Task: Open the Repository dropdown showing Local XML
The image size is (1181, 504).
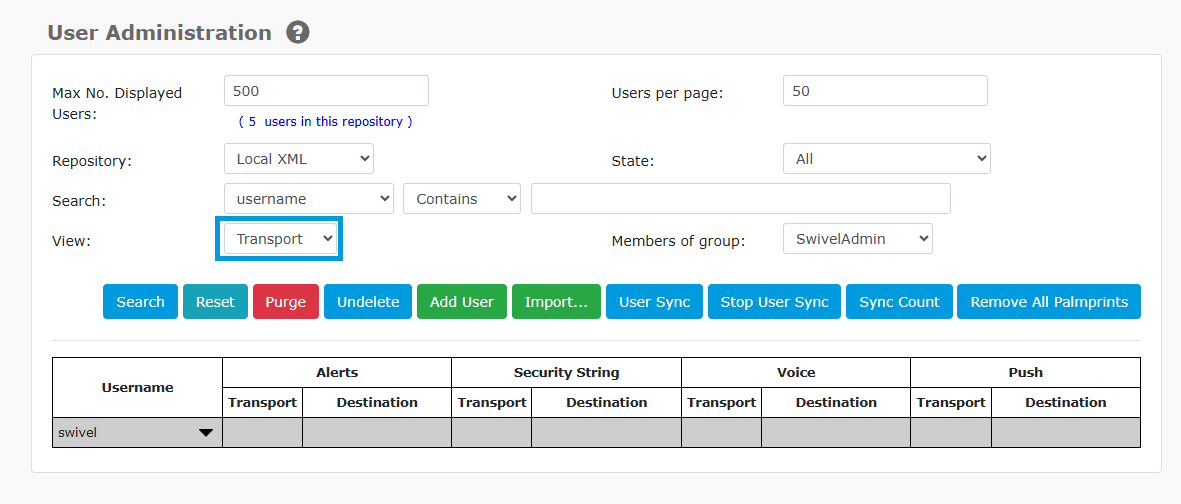Action: 299,159
